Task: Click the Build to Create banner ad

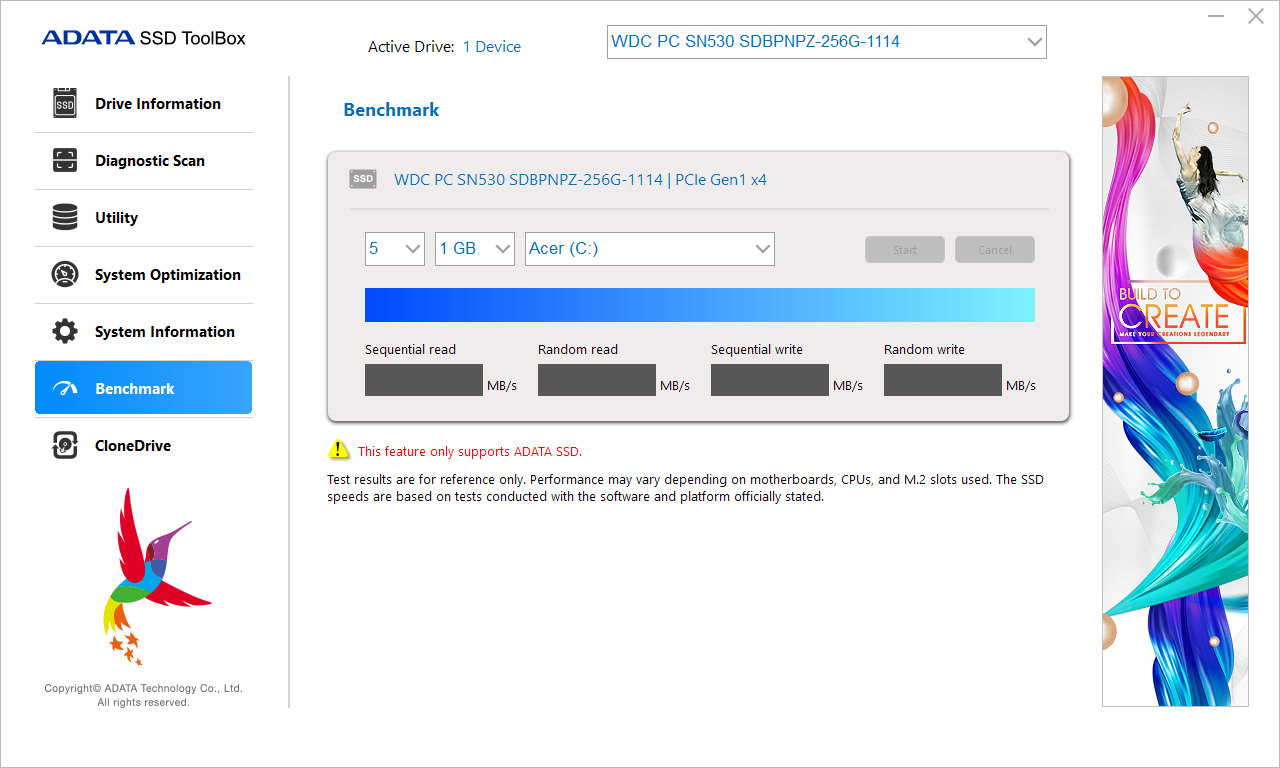Action: 1175,392
